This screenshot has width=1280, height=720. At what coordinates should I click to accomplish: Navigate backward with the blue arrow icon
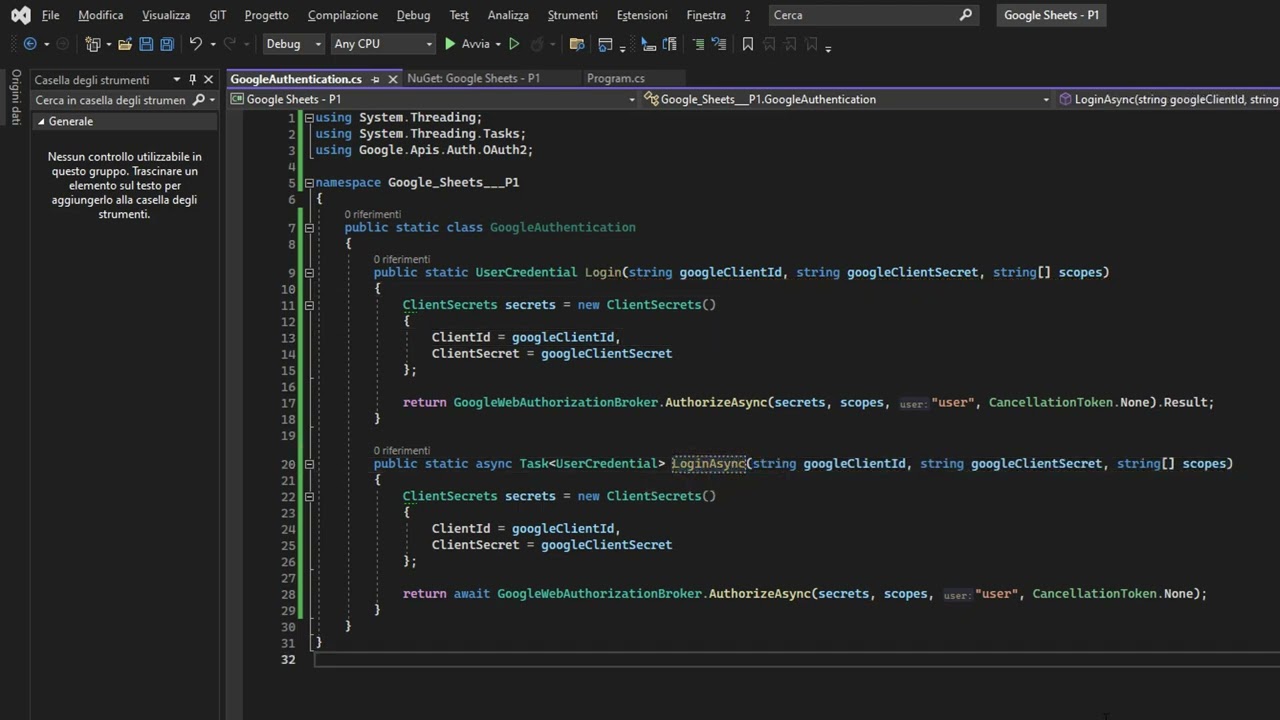[30, 44]
